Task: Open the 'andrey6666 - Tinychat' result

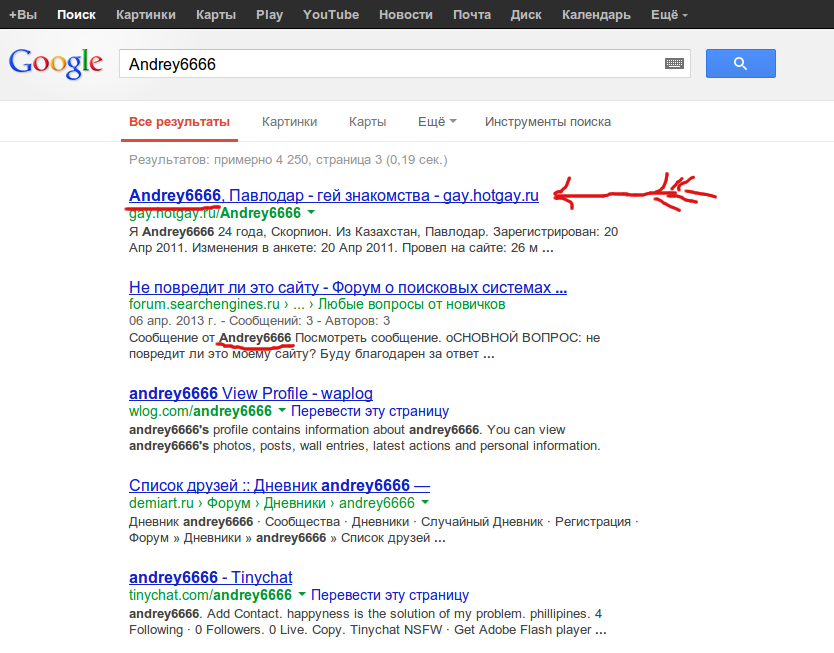Action: click(x=211, y=577)
